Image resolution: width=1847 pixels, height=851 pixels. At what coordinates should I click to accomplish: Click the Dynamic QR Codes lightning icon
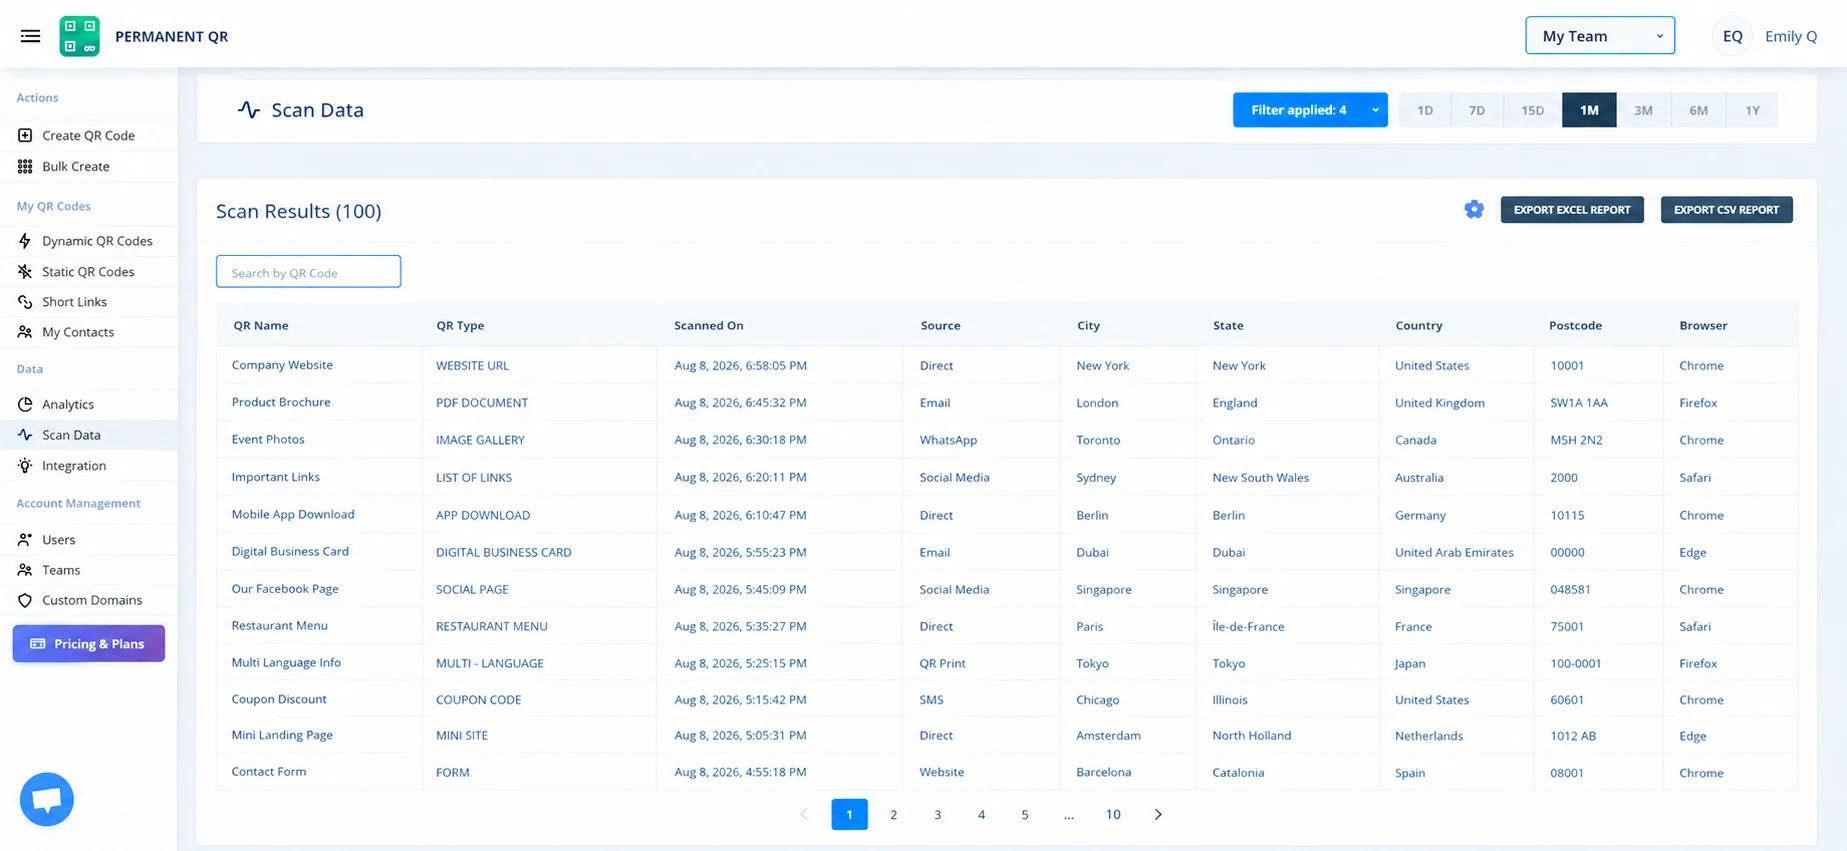[25, 241]
